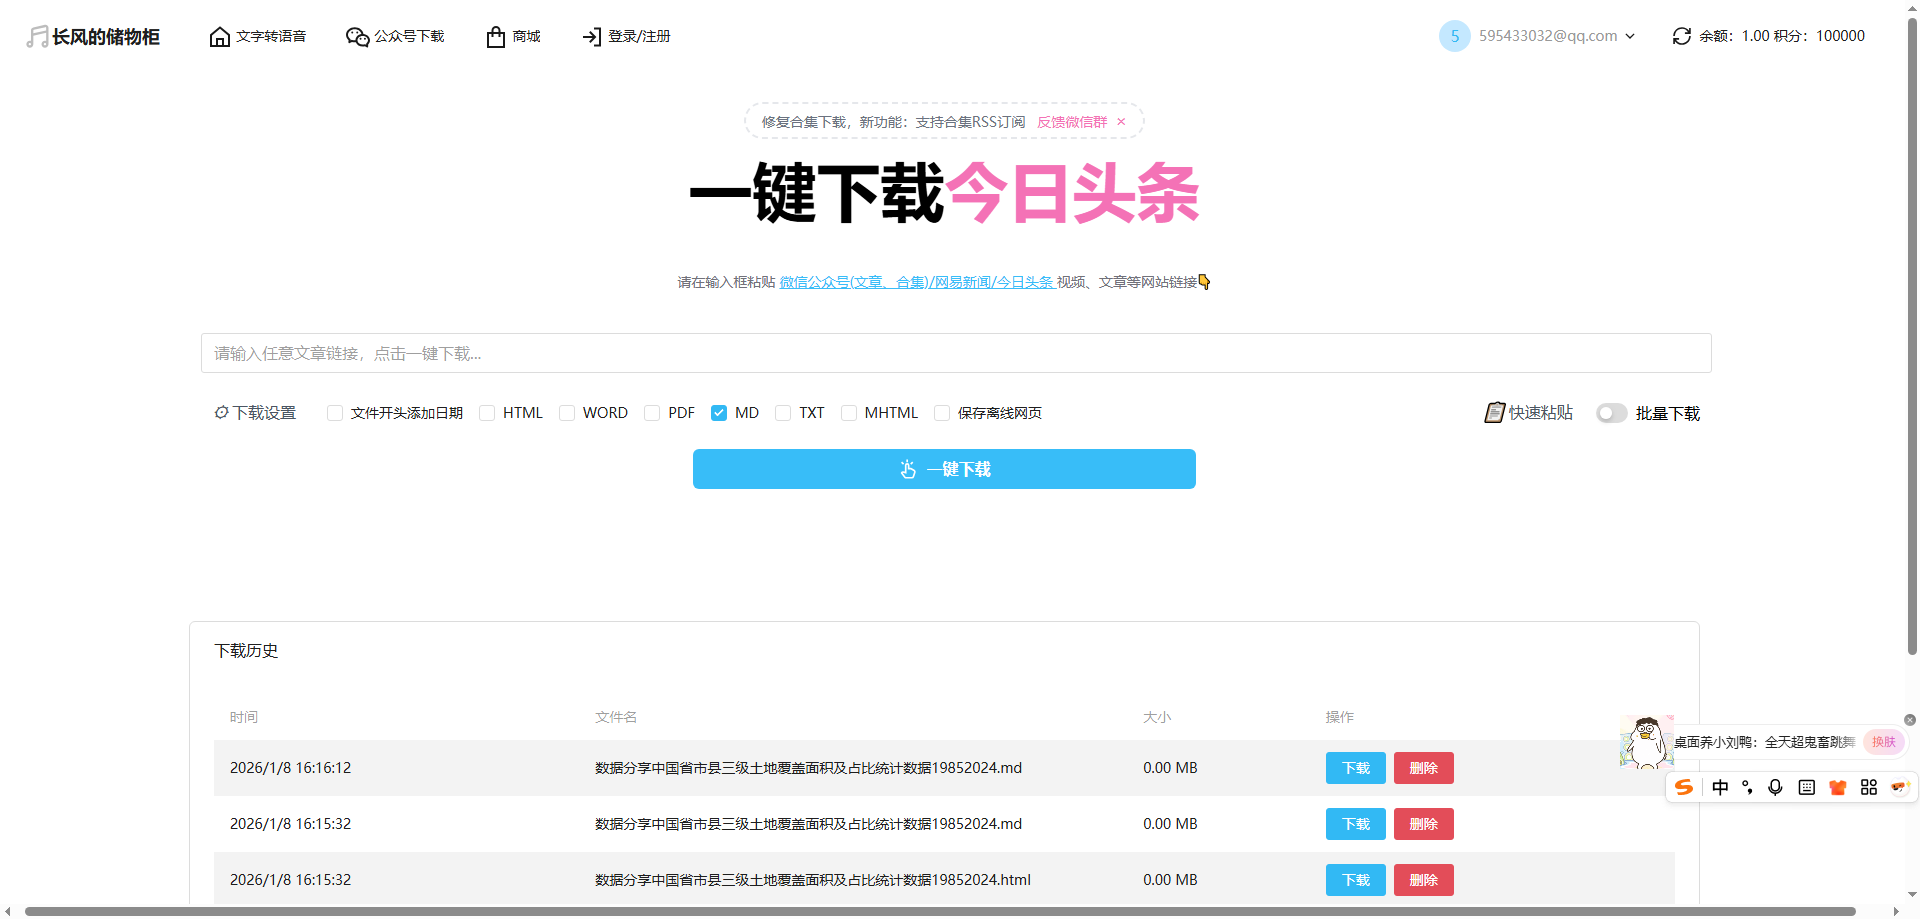Open the 商城 shopping bag icon
The width and height of the screenshot is (1920, 919).
click(x=495, y=35)
